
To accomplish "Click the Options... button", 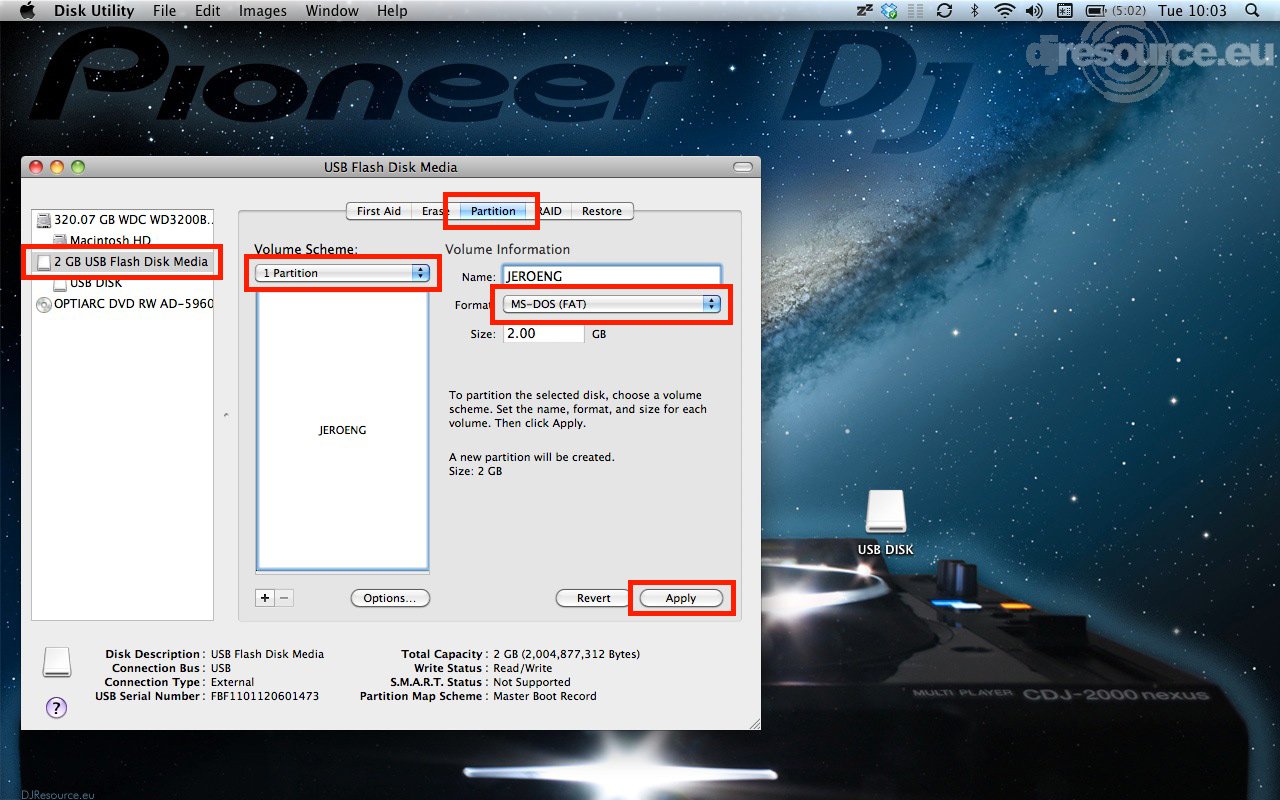I will pos(390,598).
